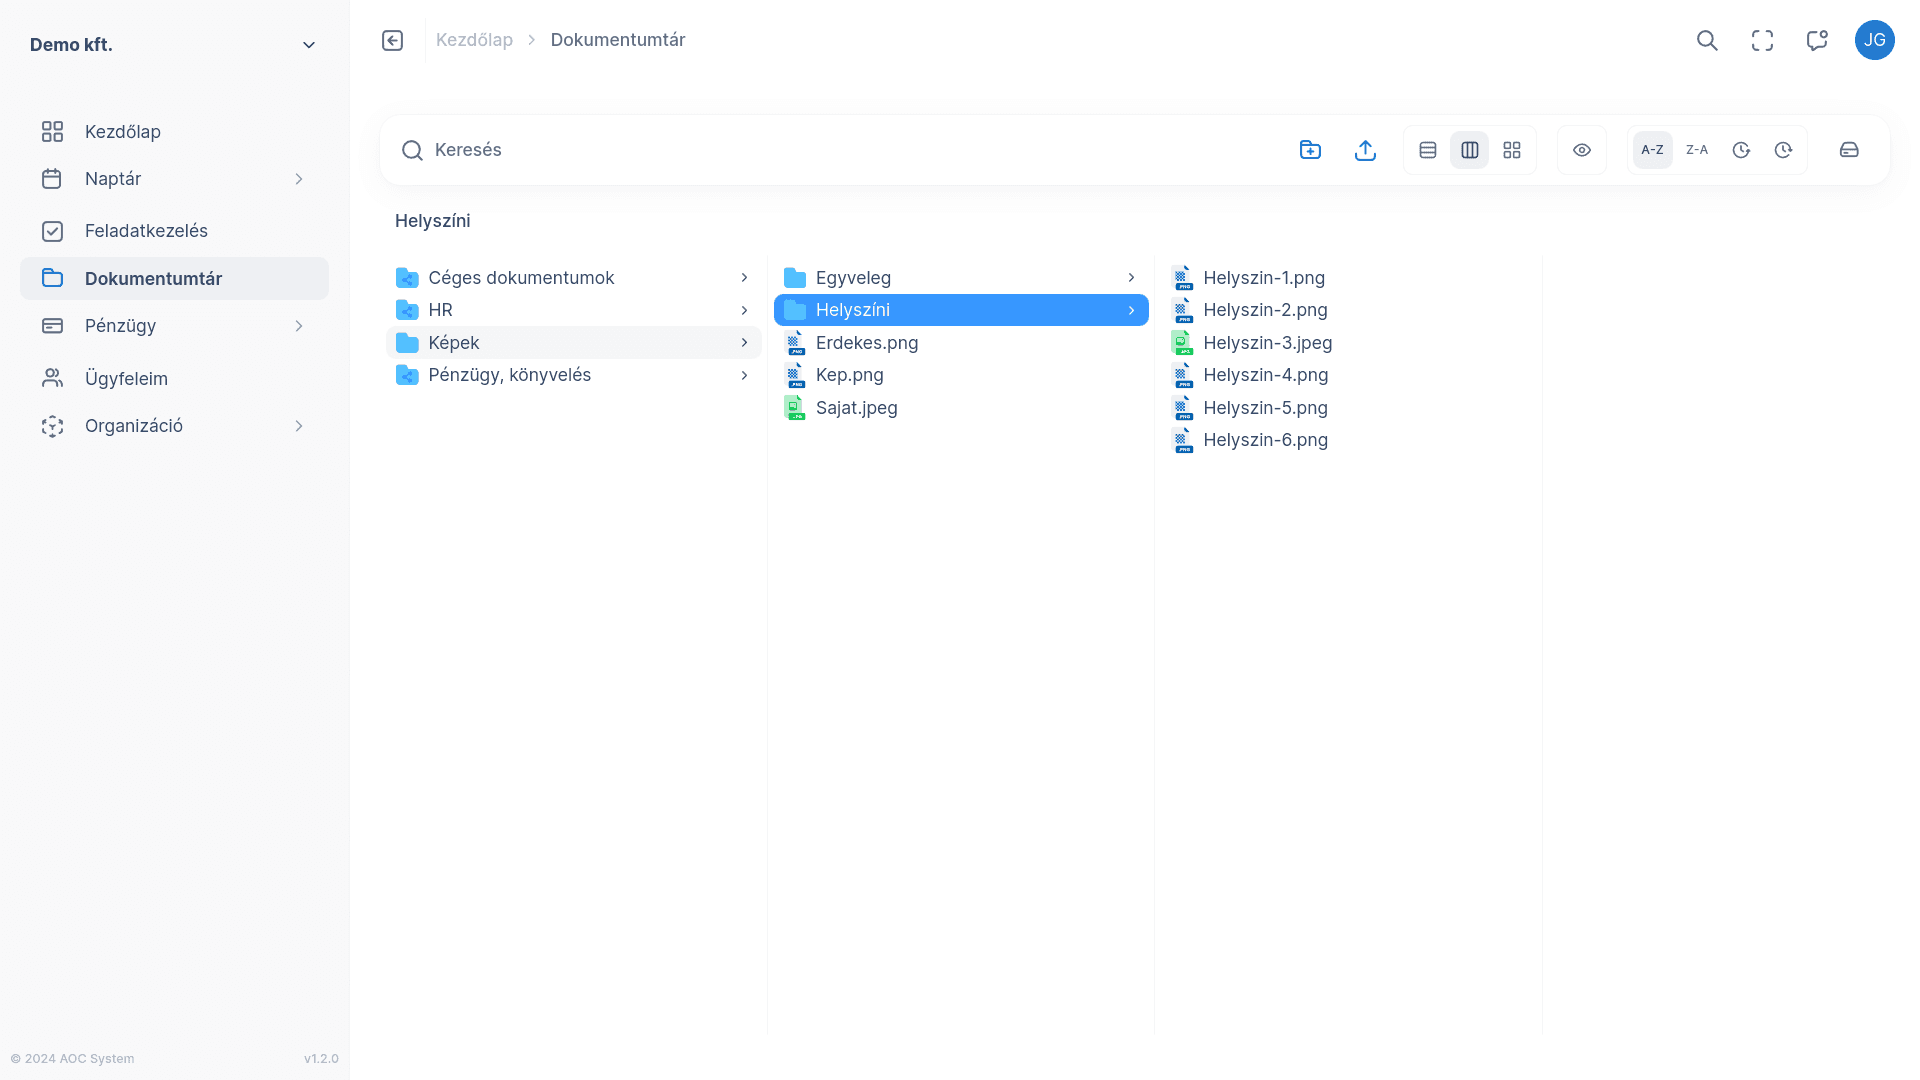This screenshot has height=1080, width=1920.
Task: Switch to list view layout
Action: coord(1427,149)
